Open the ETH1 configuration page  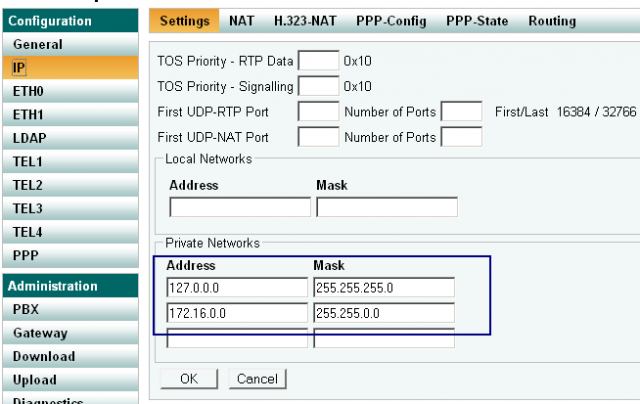click(70, 115)
